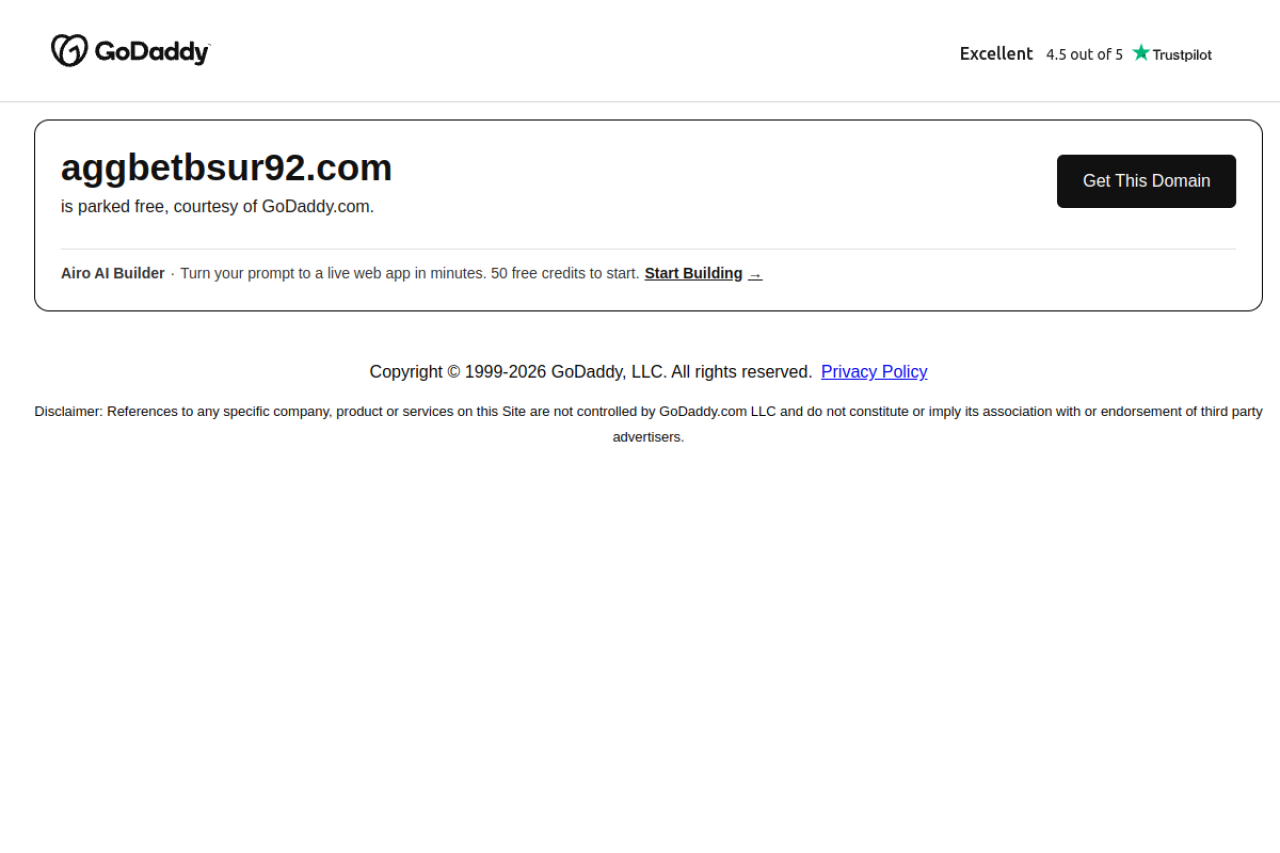Viewport: 1280px width, 853px height.
Task: Open the Trustpilot brand name link
Action: tap(1182, 55)
